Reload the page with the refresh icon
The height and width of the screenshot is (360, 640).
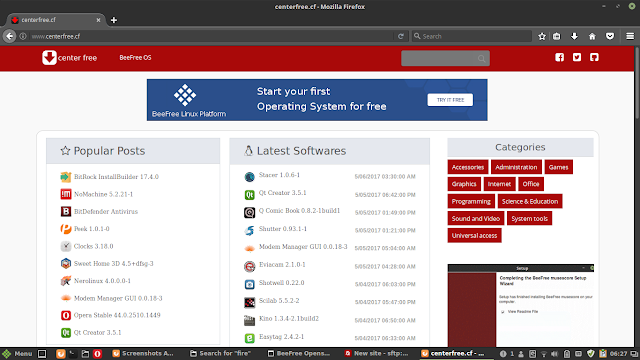point(401,36)
